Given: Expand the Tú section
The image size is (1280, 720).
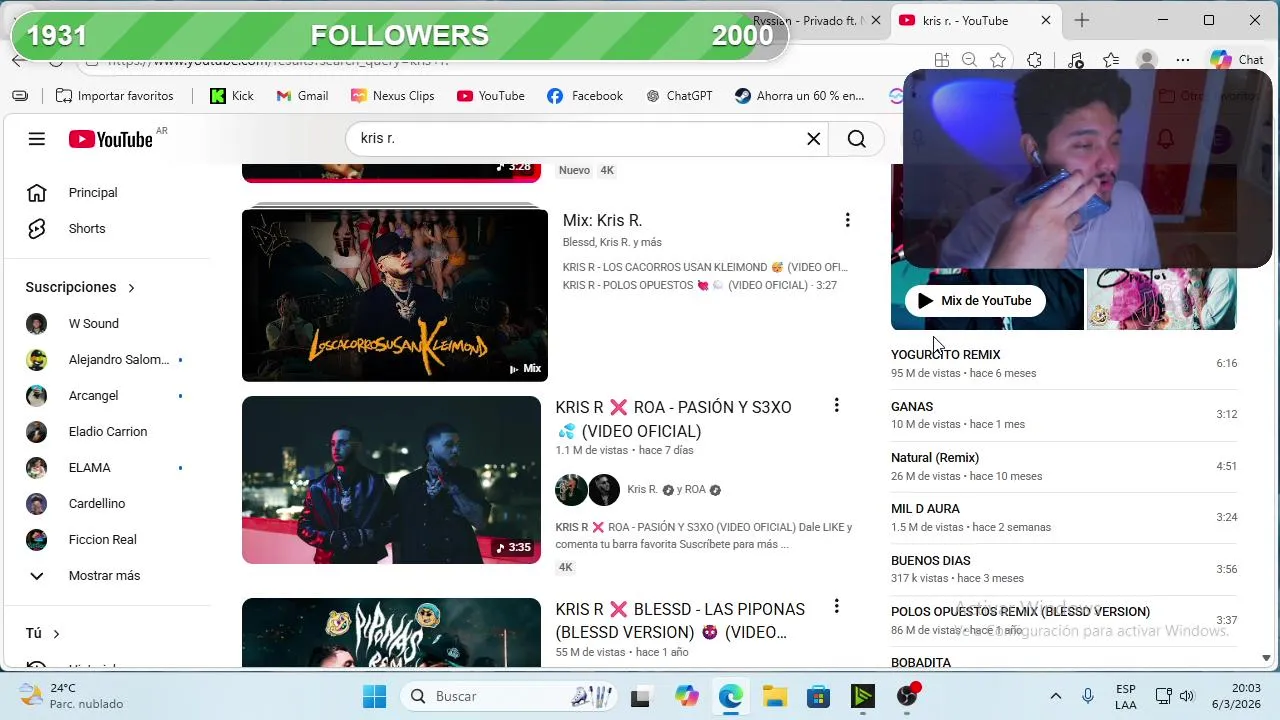Looking at the screenshot, I should coord(43,633).
